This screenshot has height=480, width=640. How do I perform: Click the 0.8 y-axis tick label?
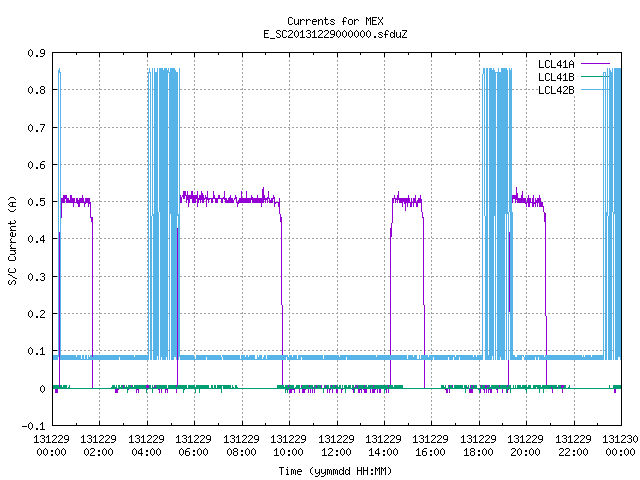coord(37,90)
